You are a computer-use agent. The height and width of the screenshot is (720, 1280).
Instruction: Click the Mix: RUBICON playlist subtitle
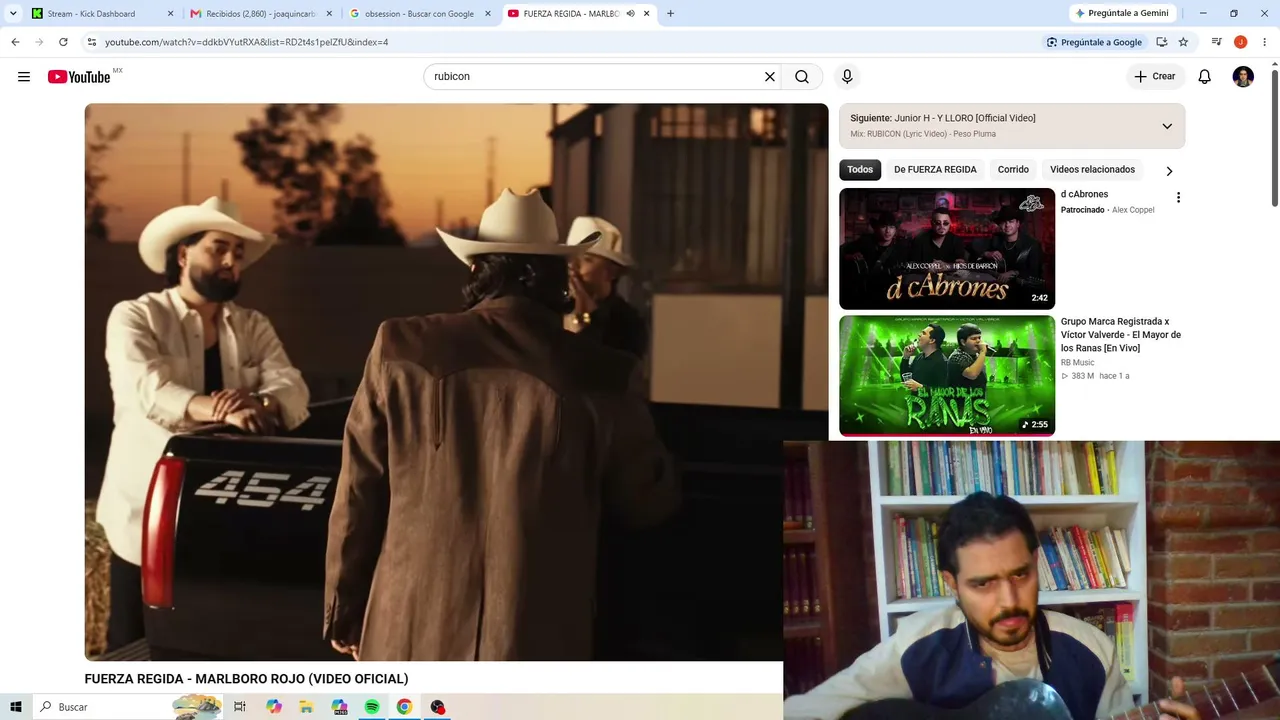coord(923,134)
